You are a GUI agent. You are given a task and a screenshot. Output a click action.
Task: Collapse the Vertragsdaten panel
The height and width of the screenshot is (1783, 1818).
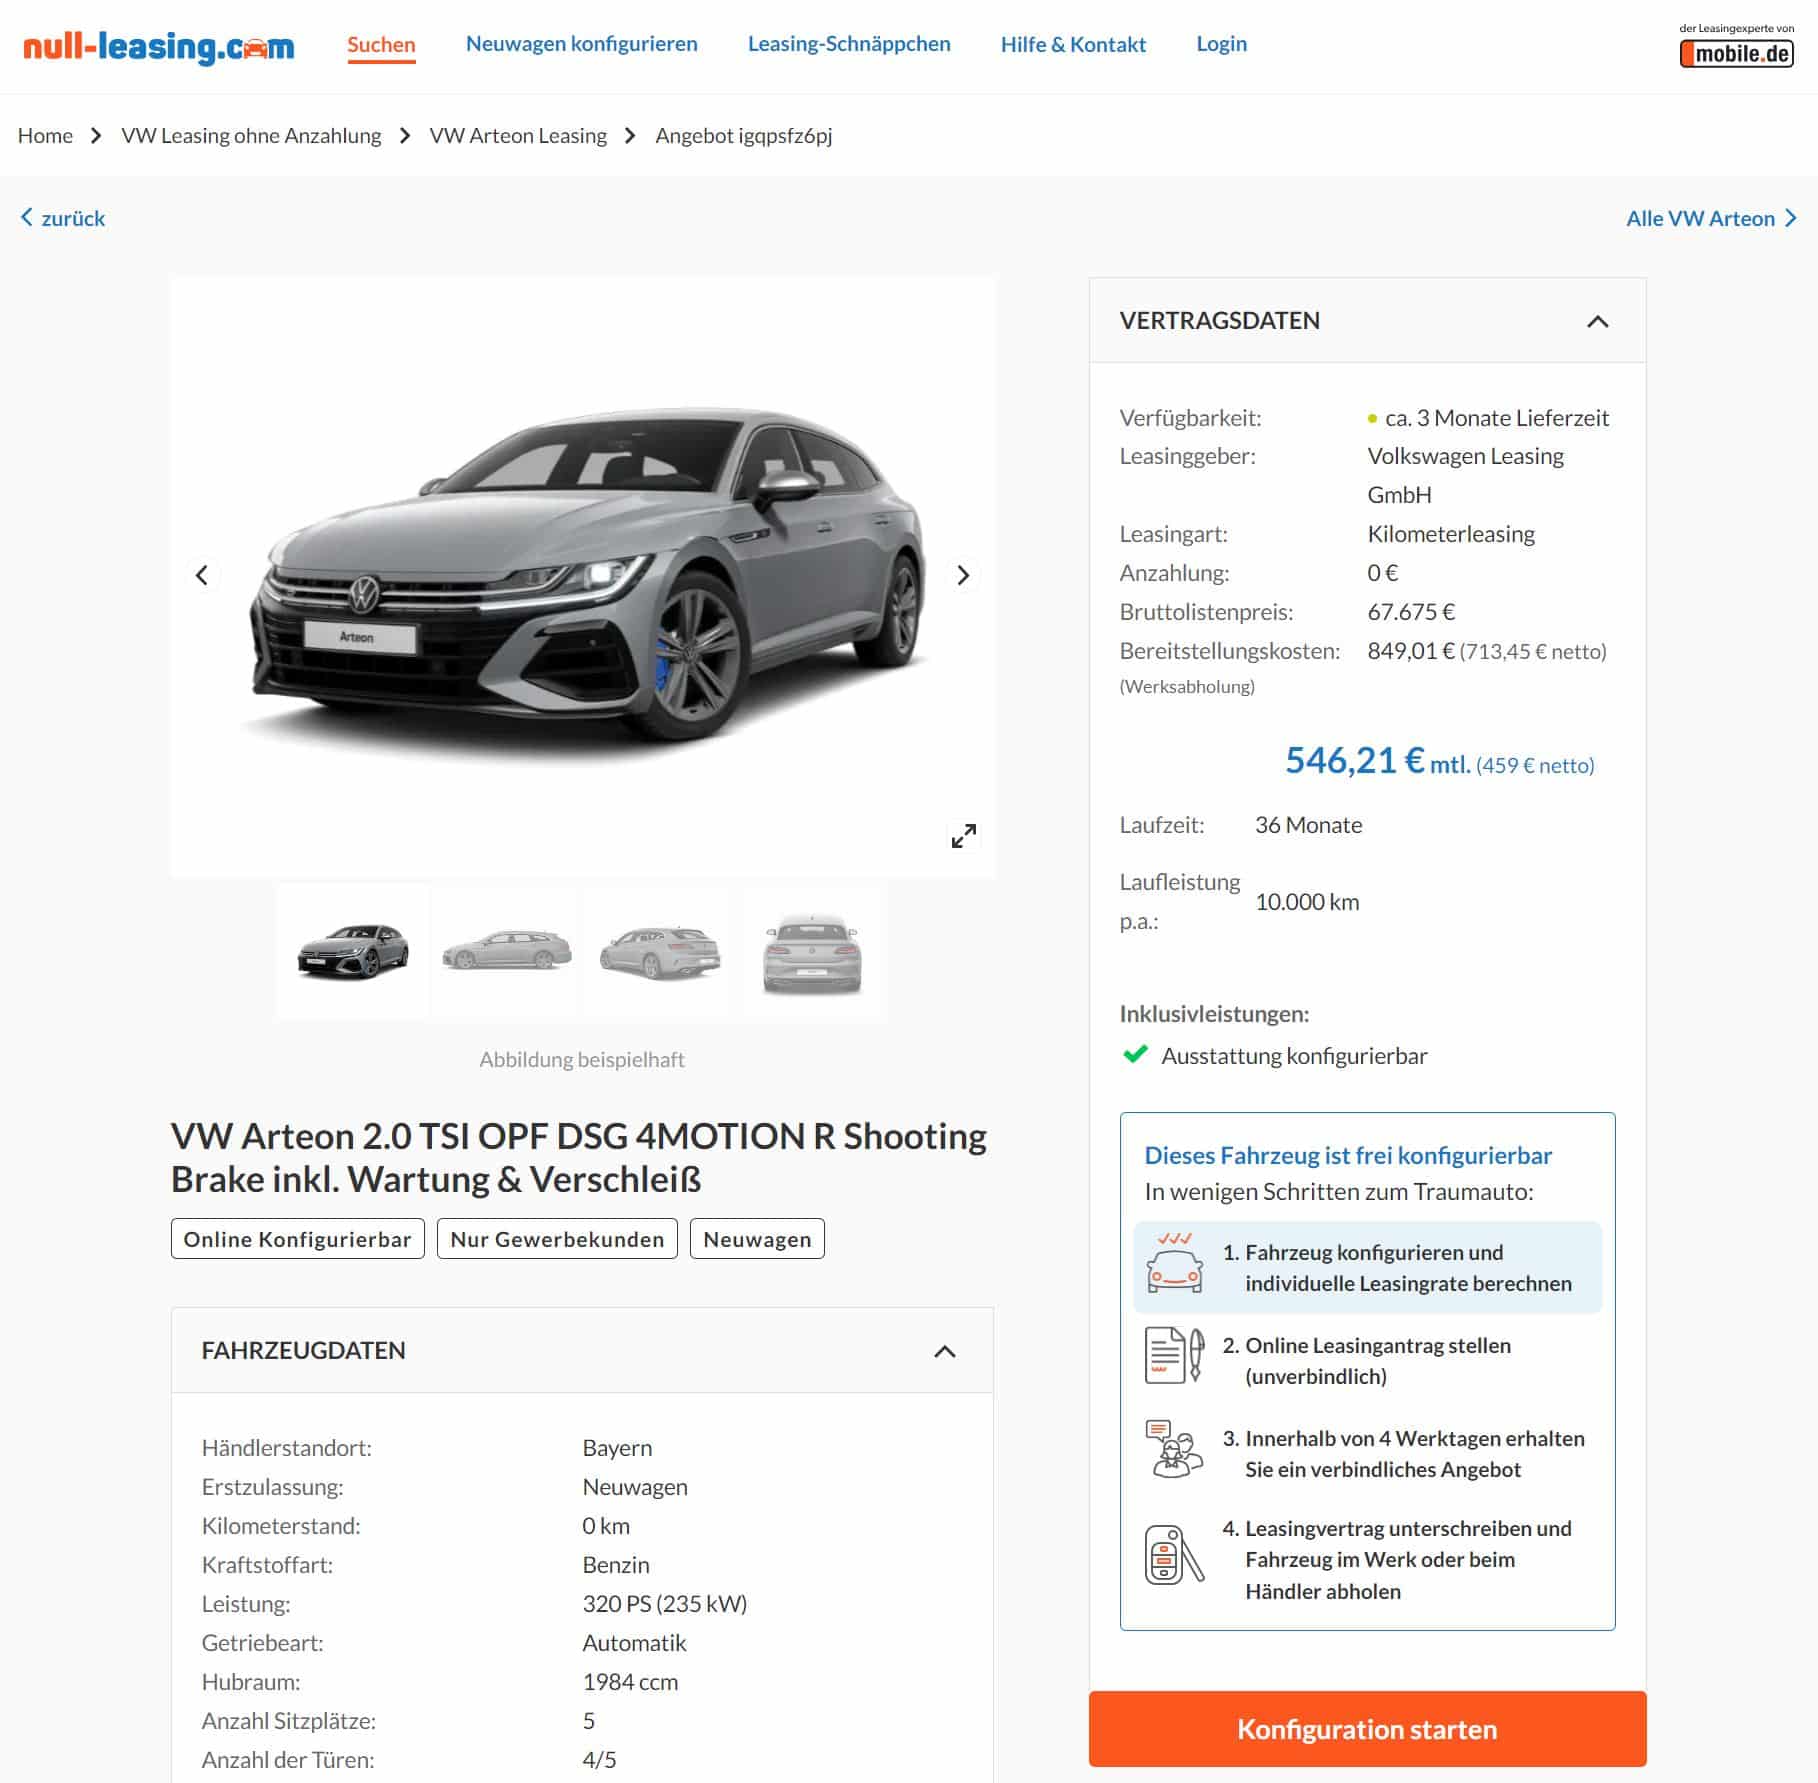[x=1598, y=321]
